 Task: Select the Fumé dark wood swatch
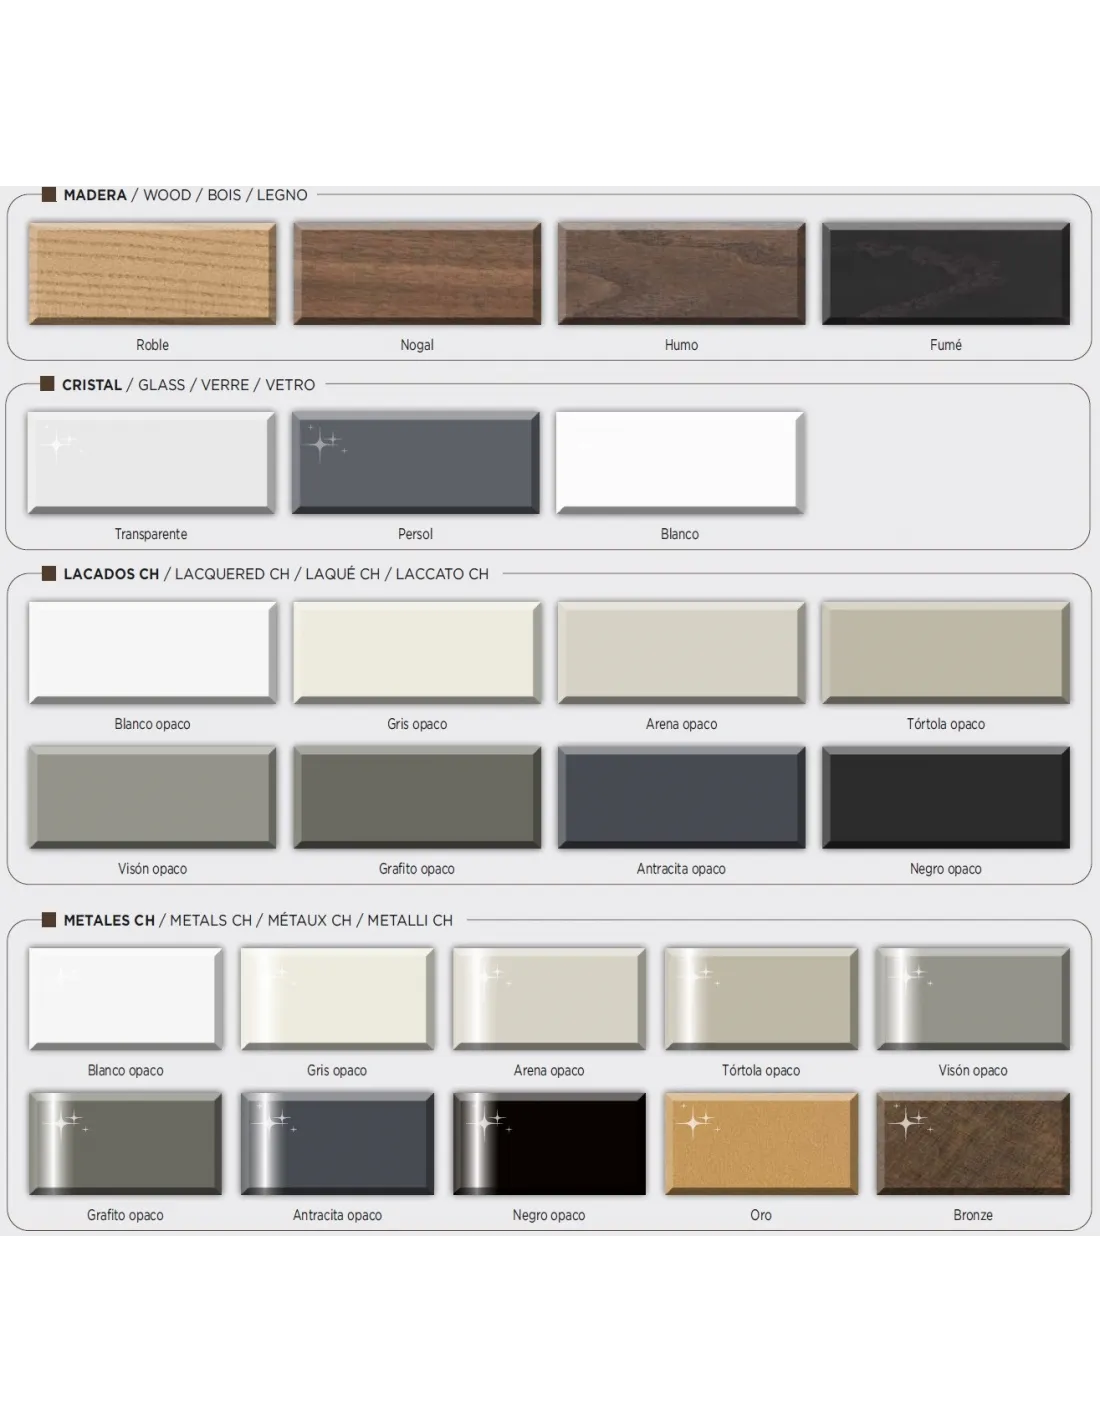click(945, 274)
